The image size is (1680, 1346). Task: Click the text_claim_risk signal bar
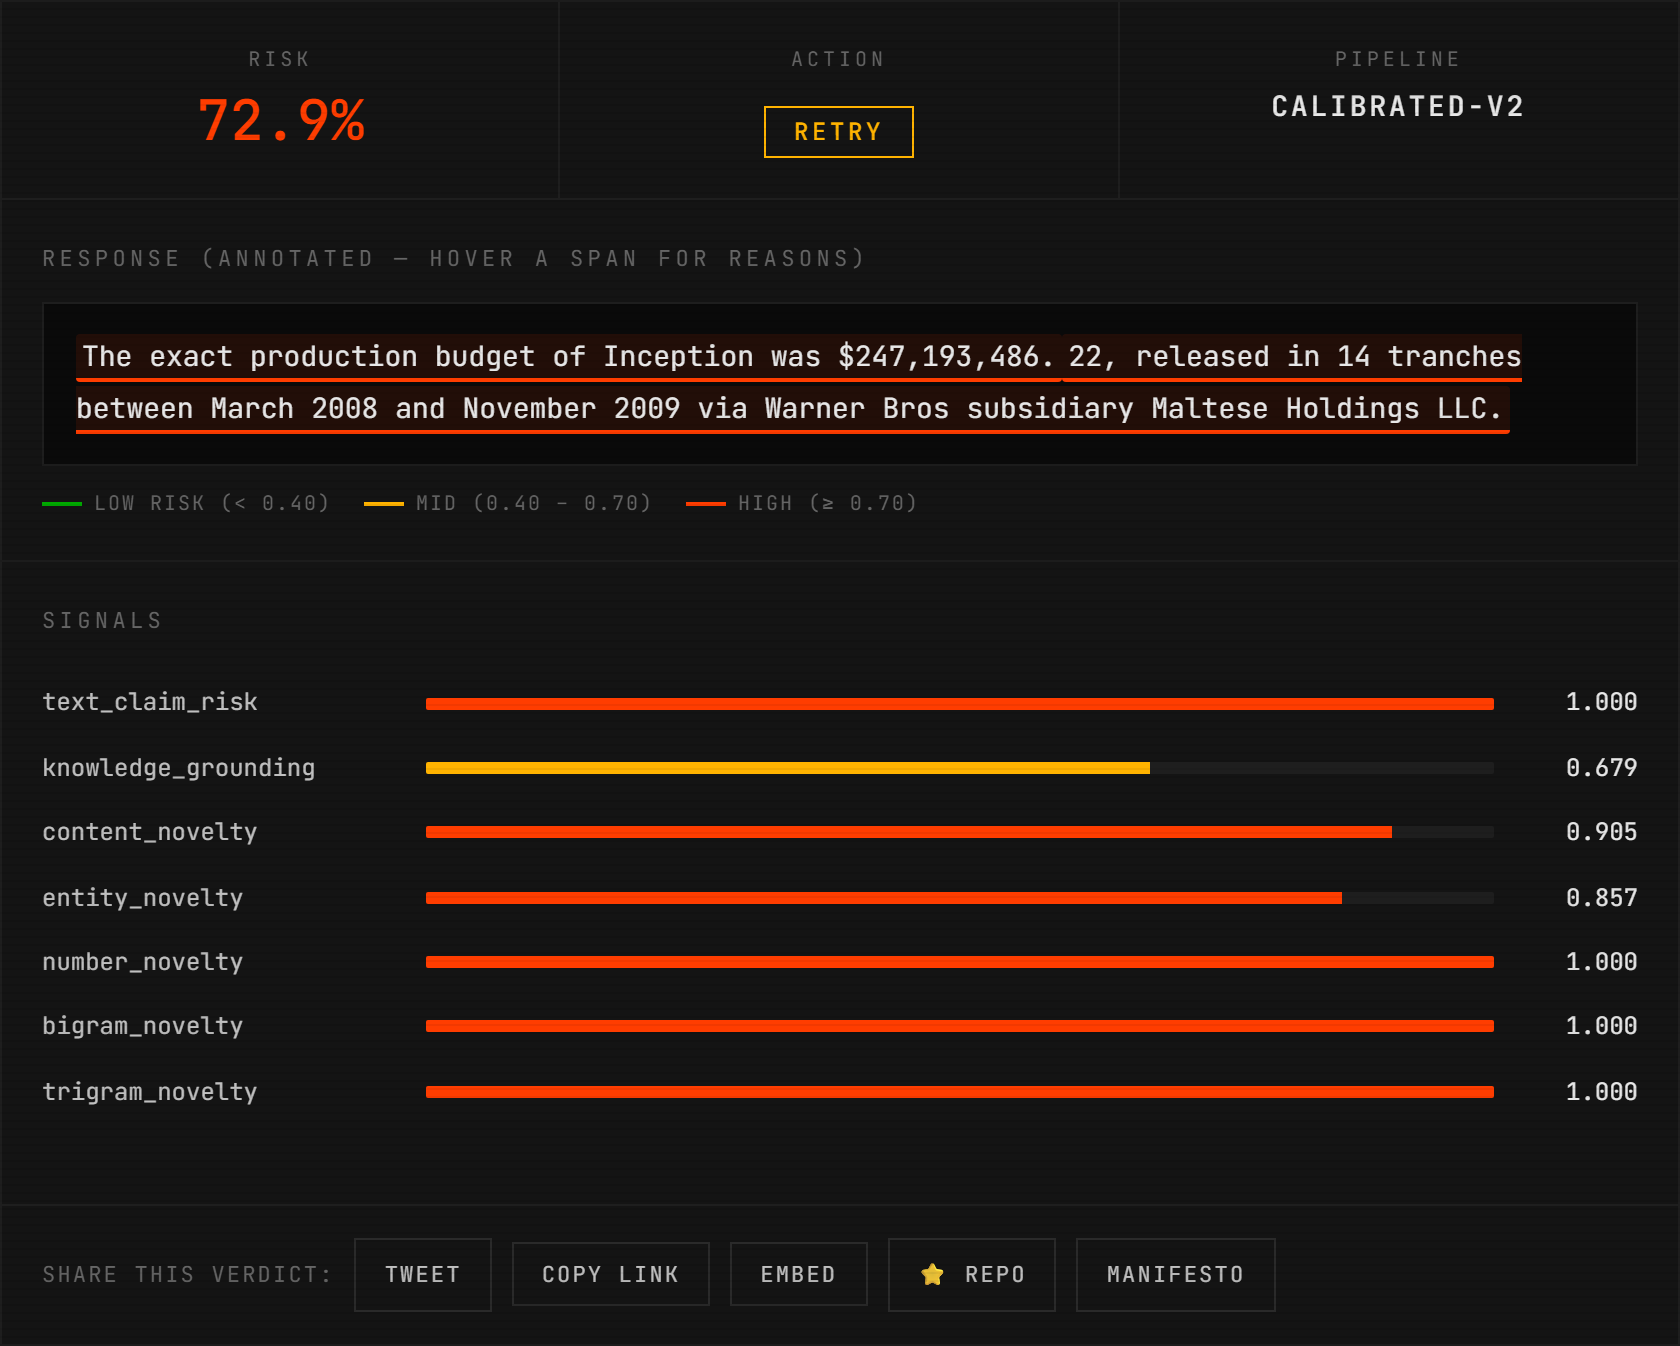point(958,703)
